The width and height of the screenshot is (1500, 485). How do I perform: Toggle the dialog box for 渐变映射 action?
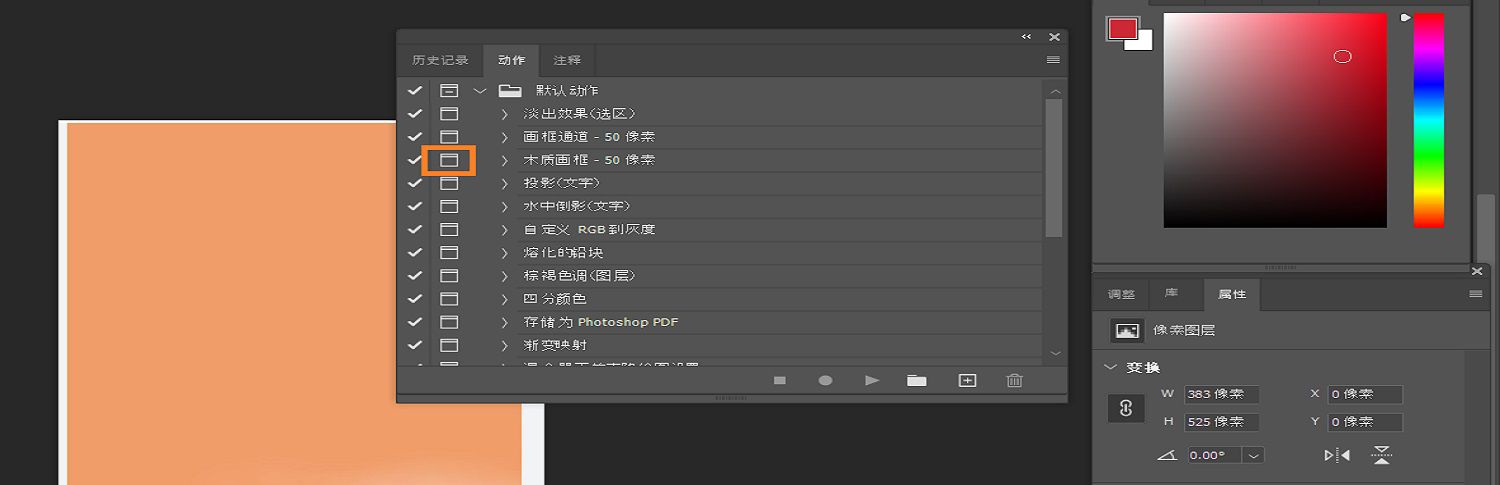(x=449, y=345)
